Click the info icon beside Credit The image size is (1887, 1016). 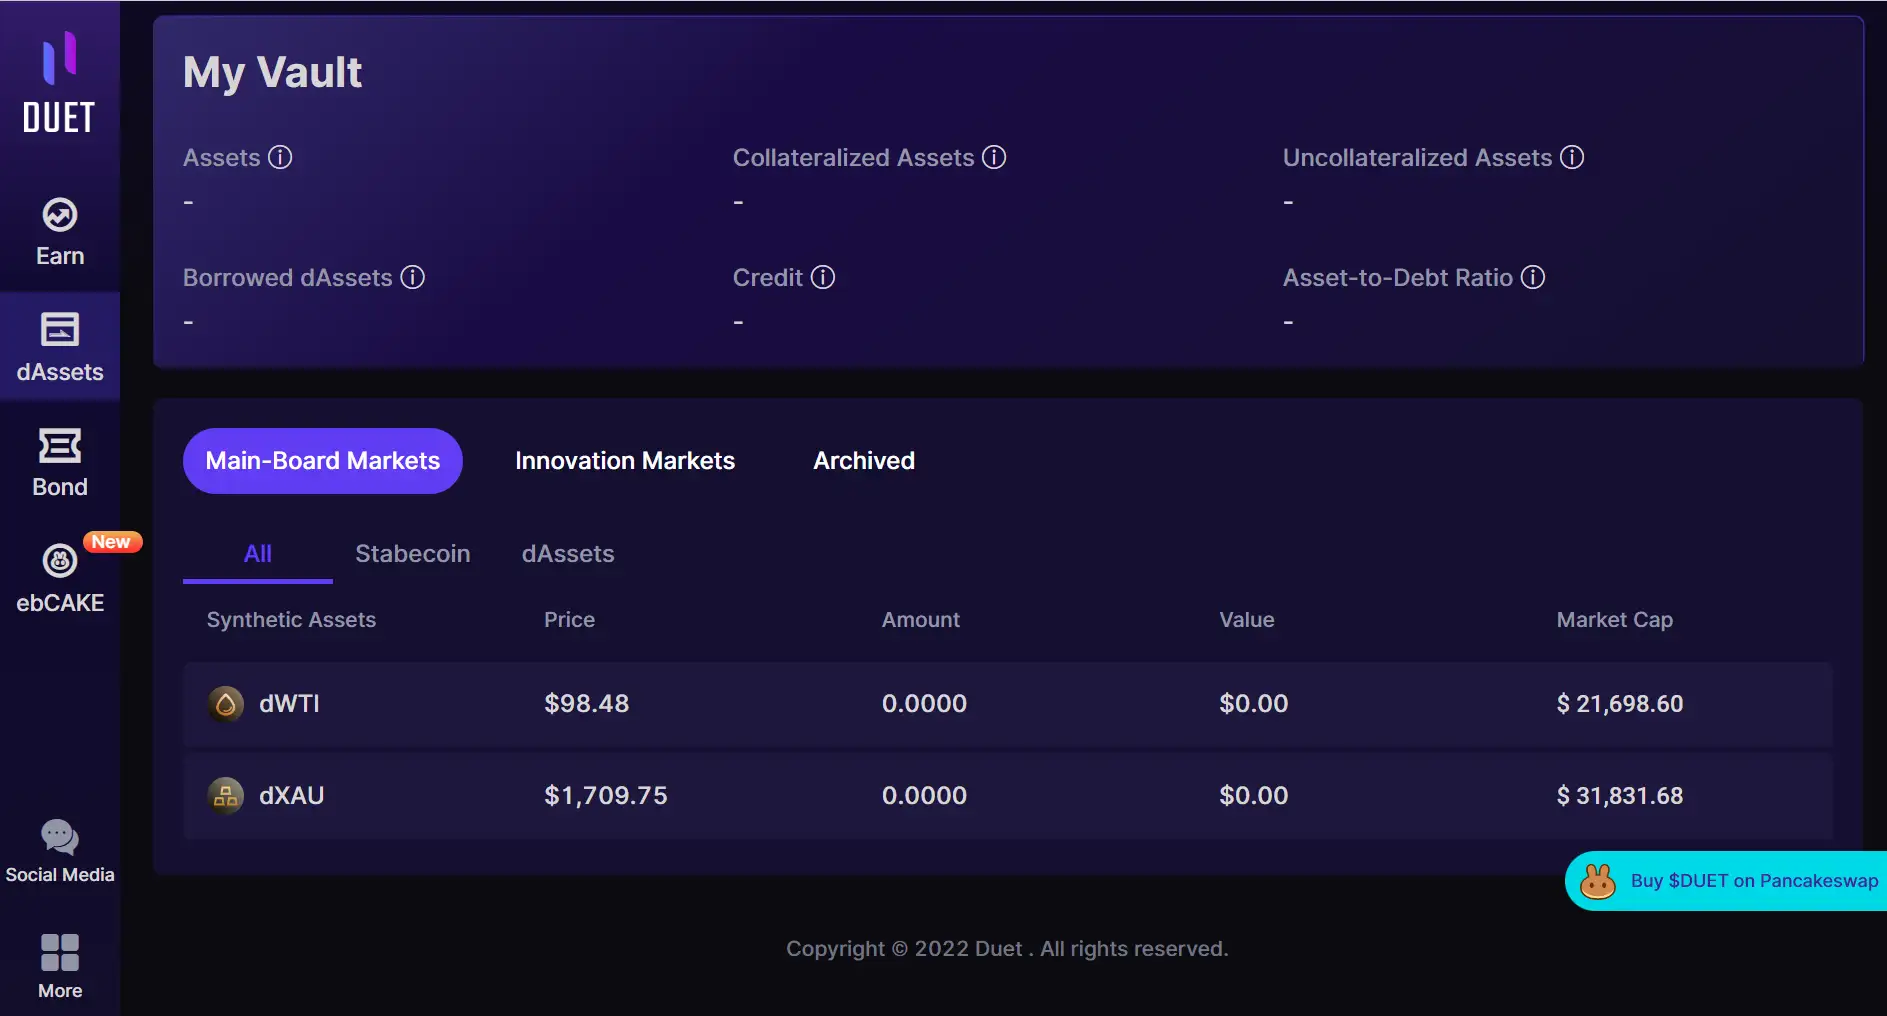(x=823, y=278)
